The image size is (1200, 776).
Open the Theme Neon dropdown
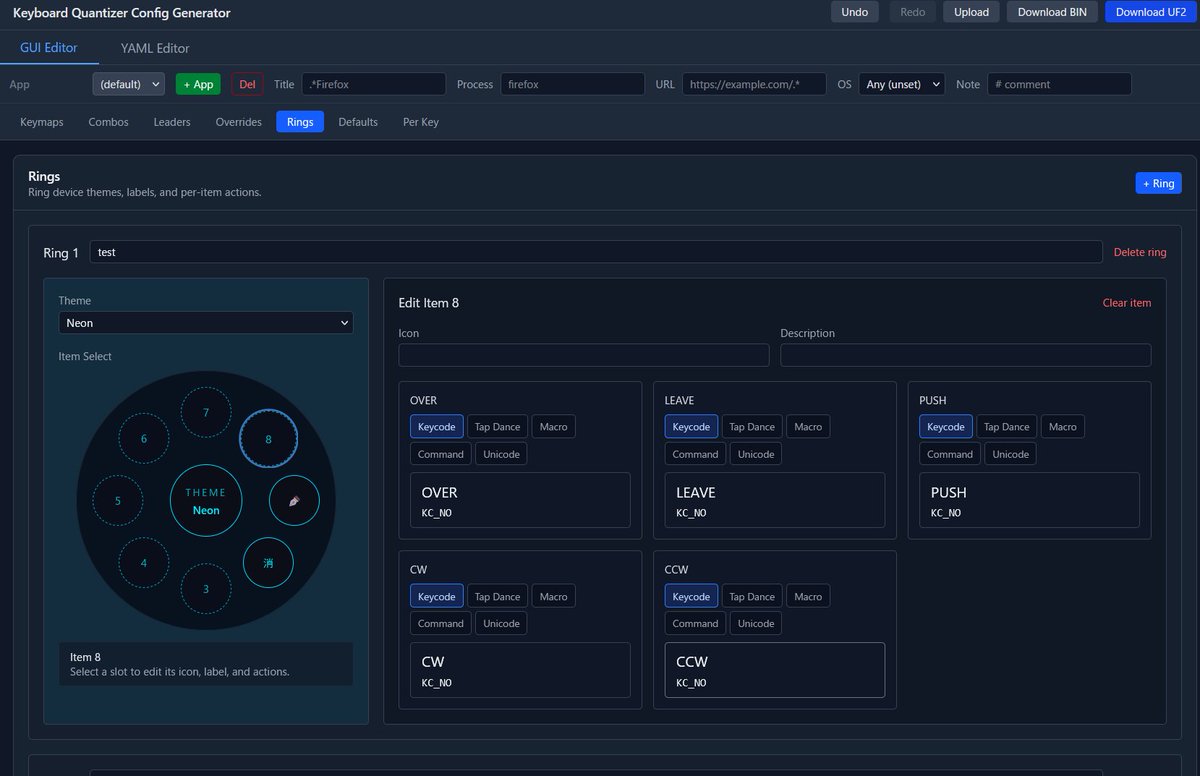pos(206,323)
